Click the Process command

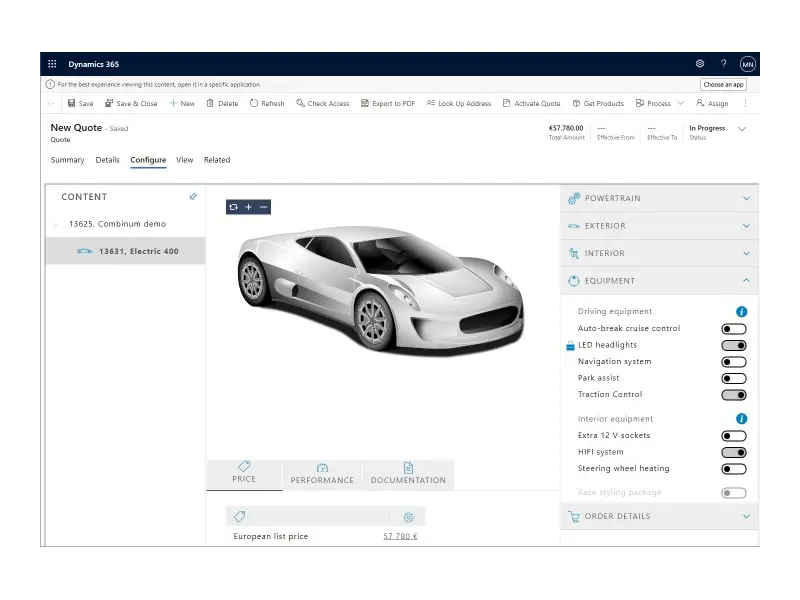653,103
